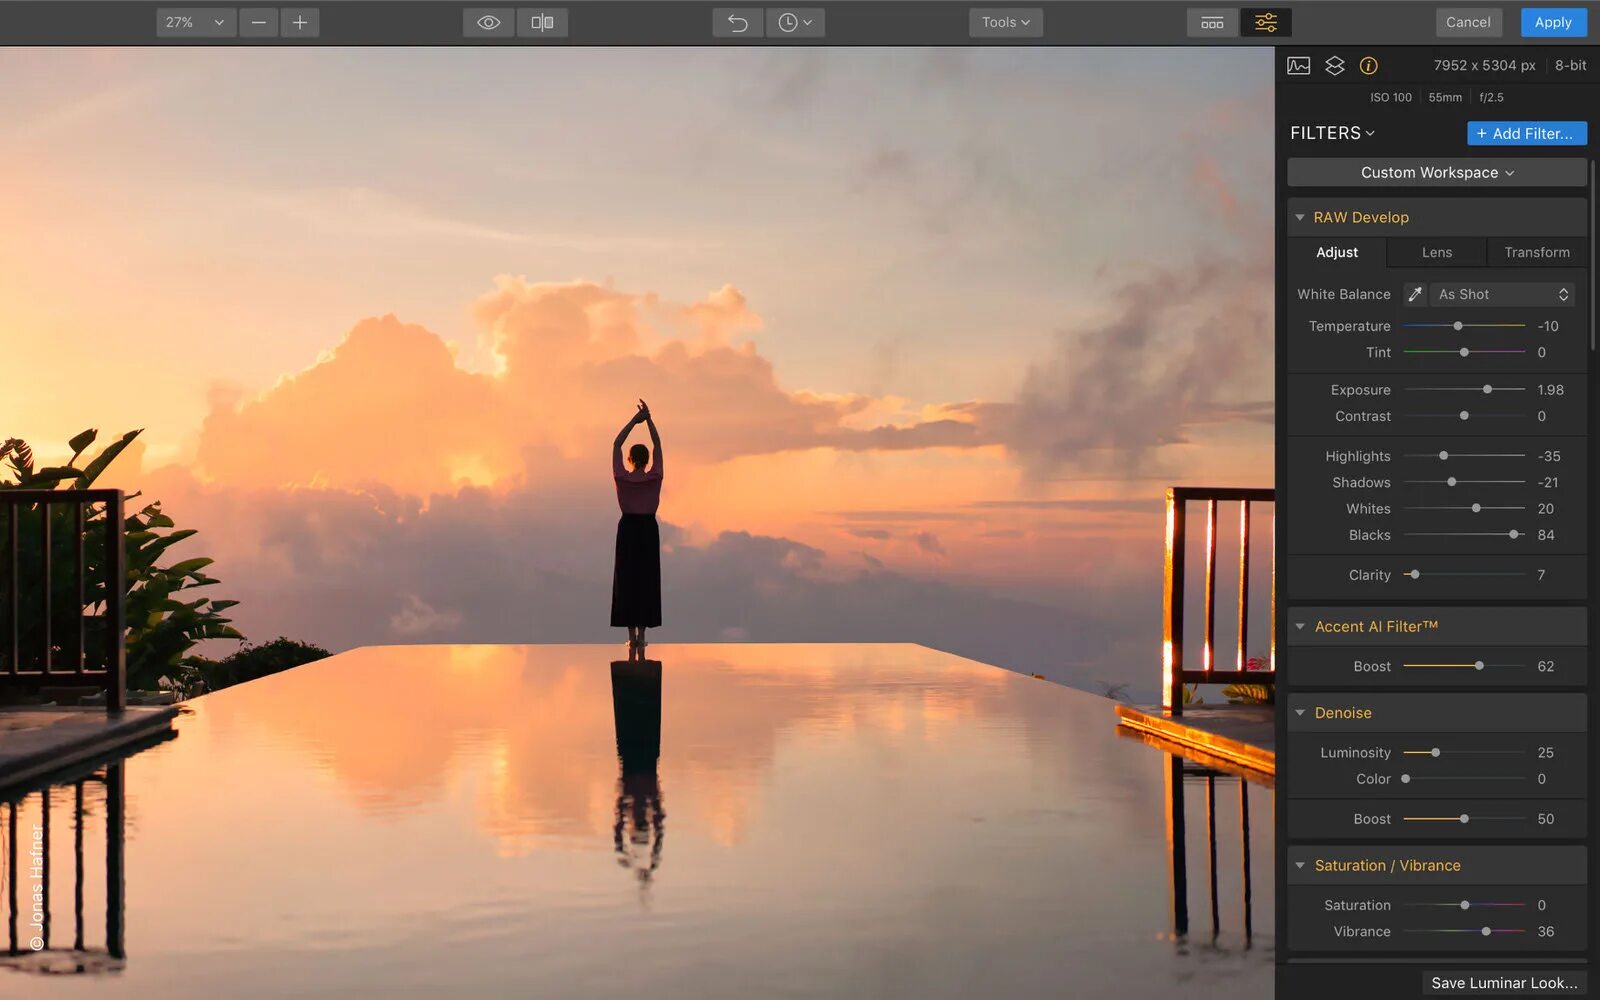
Task: Click the zoom out minus button
Action: [x=258, y=22]
